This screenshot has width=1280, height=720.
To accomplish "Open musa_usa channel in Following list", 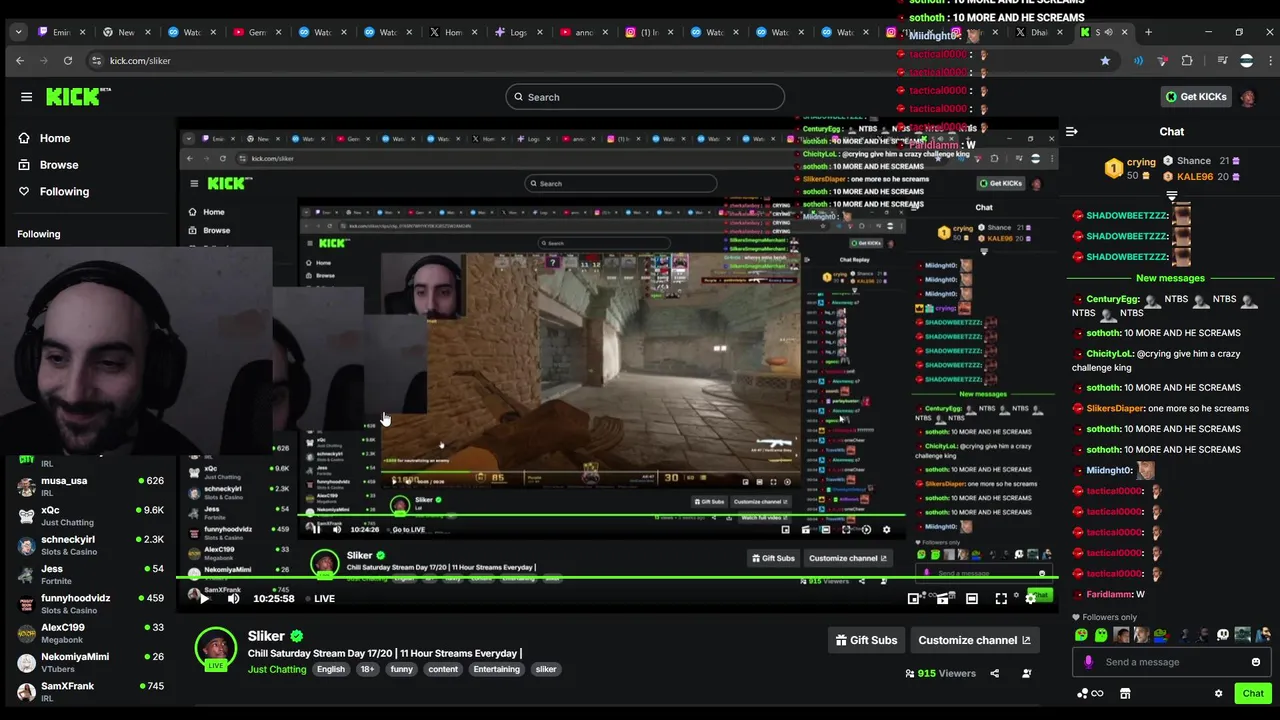I will pyautogui.click(x=90, y=487).
